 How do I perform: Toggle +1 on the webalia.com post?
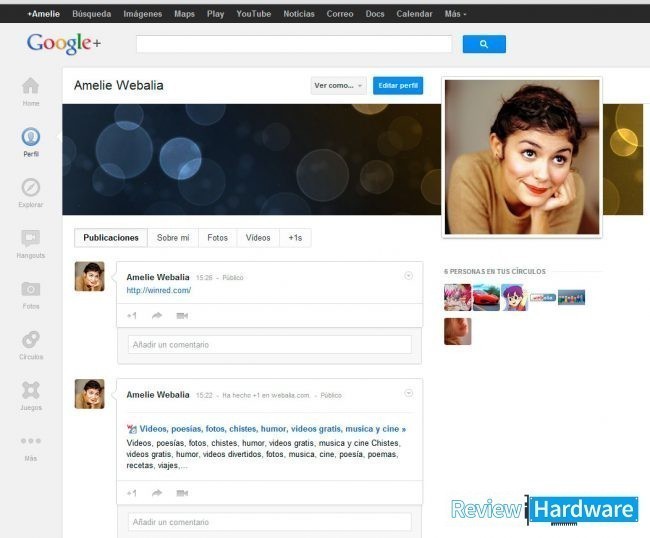tap(132, 493)
